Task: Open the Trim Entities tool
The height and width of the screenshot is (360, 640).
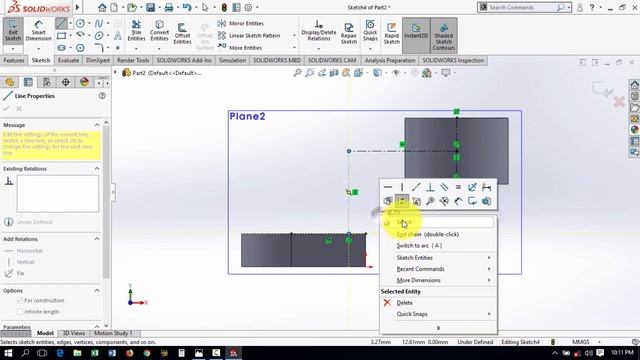Action: (136, 30)
